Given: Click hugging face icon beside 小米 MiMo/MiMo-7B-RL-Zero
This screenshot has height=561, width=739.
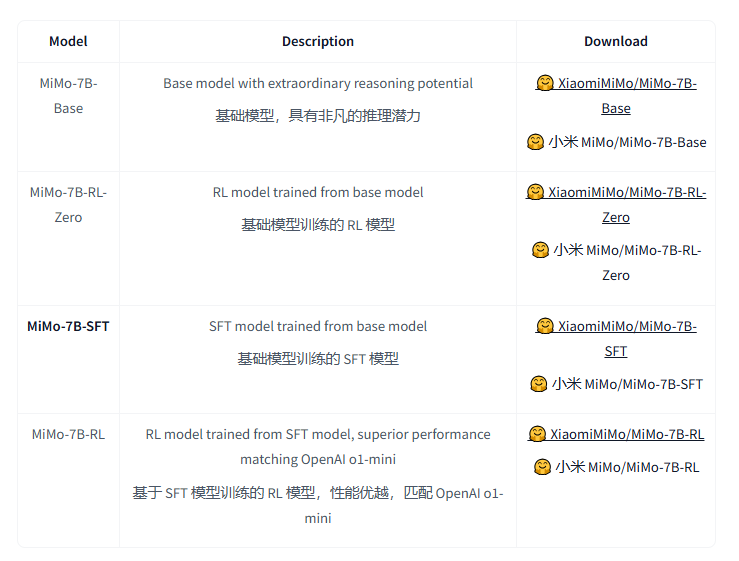Looking at the screenshot, I should (x=541, y=250).
